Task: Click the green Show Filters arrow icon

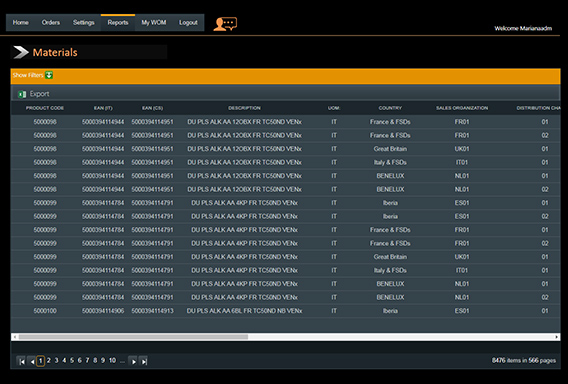Action: click(49, 75)
